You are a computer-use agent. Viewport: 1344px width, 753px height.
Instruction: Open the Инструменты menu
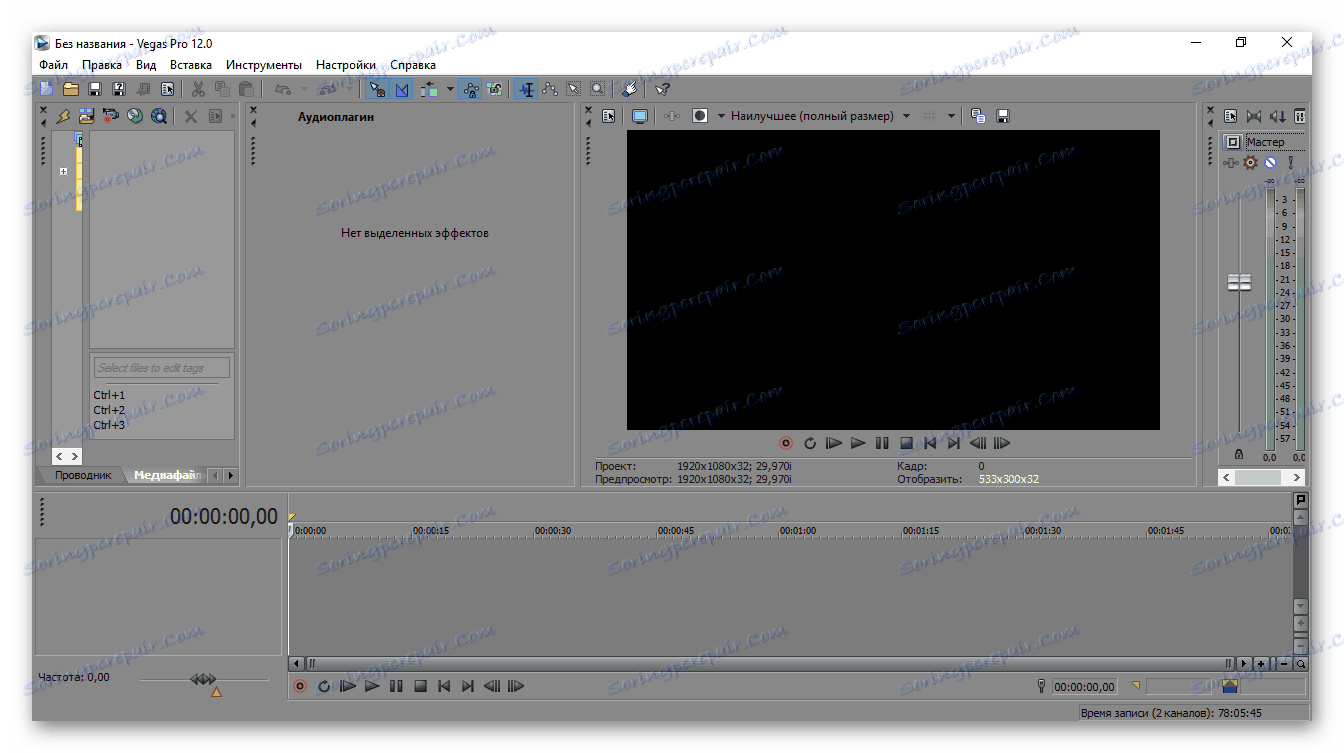tap(263, 64)
